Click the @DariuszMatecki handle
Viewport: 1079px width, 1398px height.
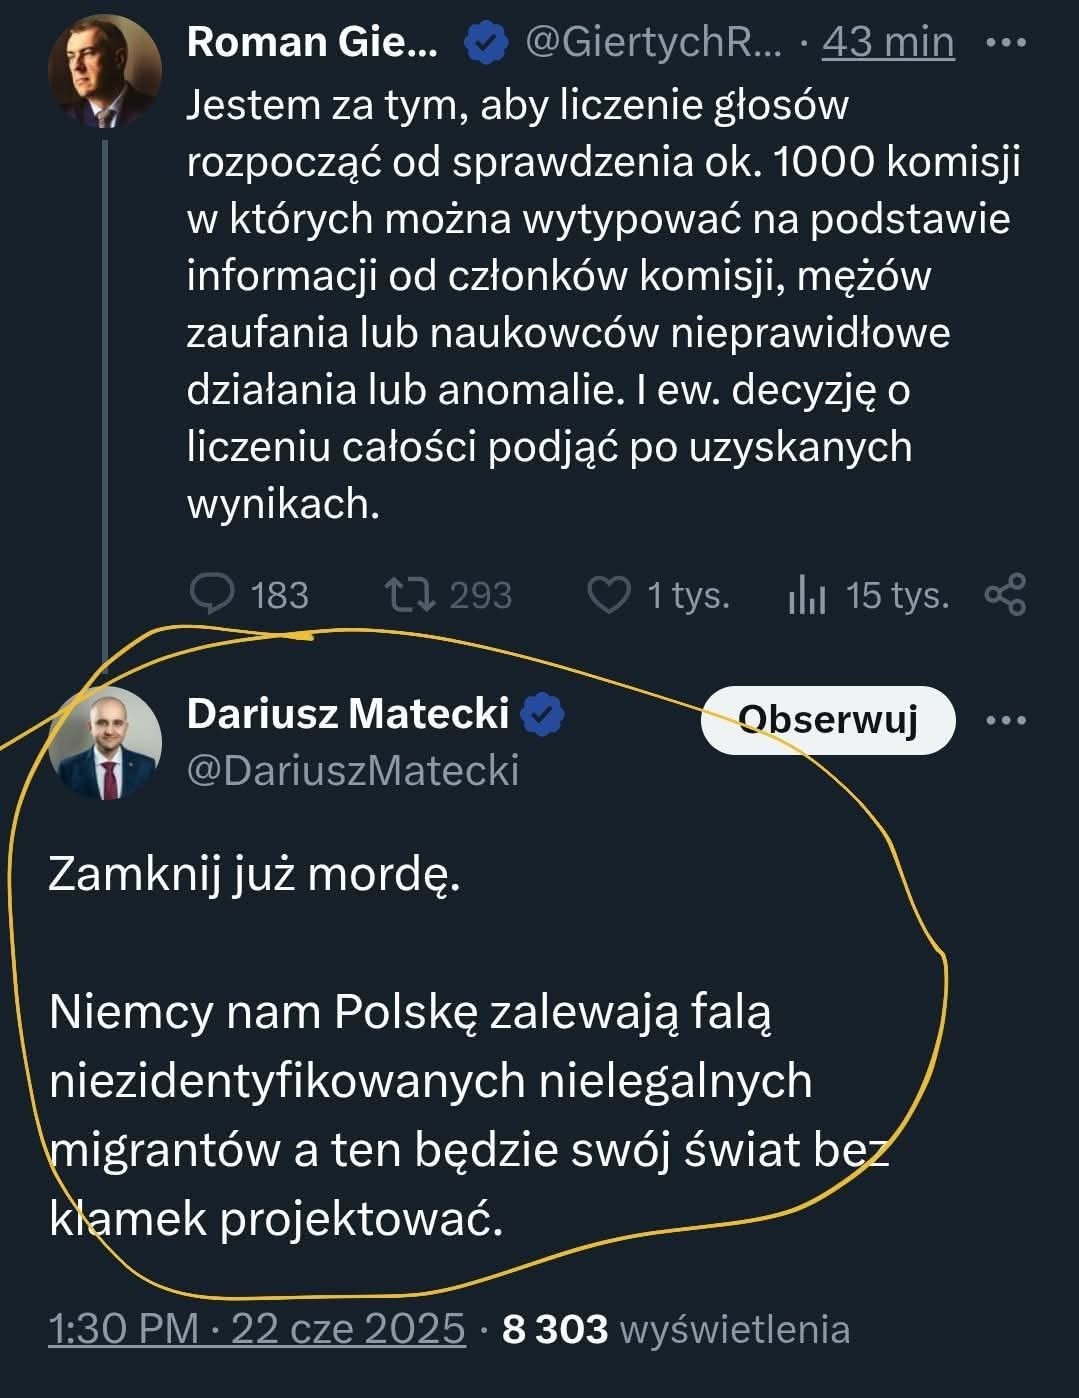coord(353,771)
